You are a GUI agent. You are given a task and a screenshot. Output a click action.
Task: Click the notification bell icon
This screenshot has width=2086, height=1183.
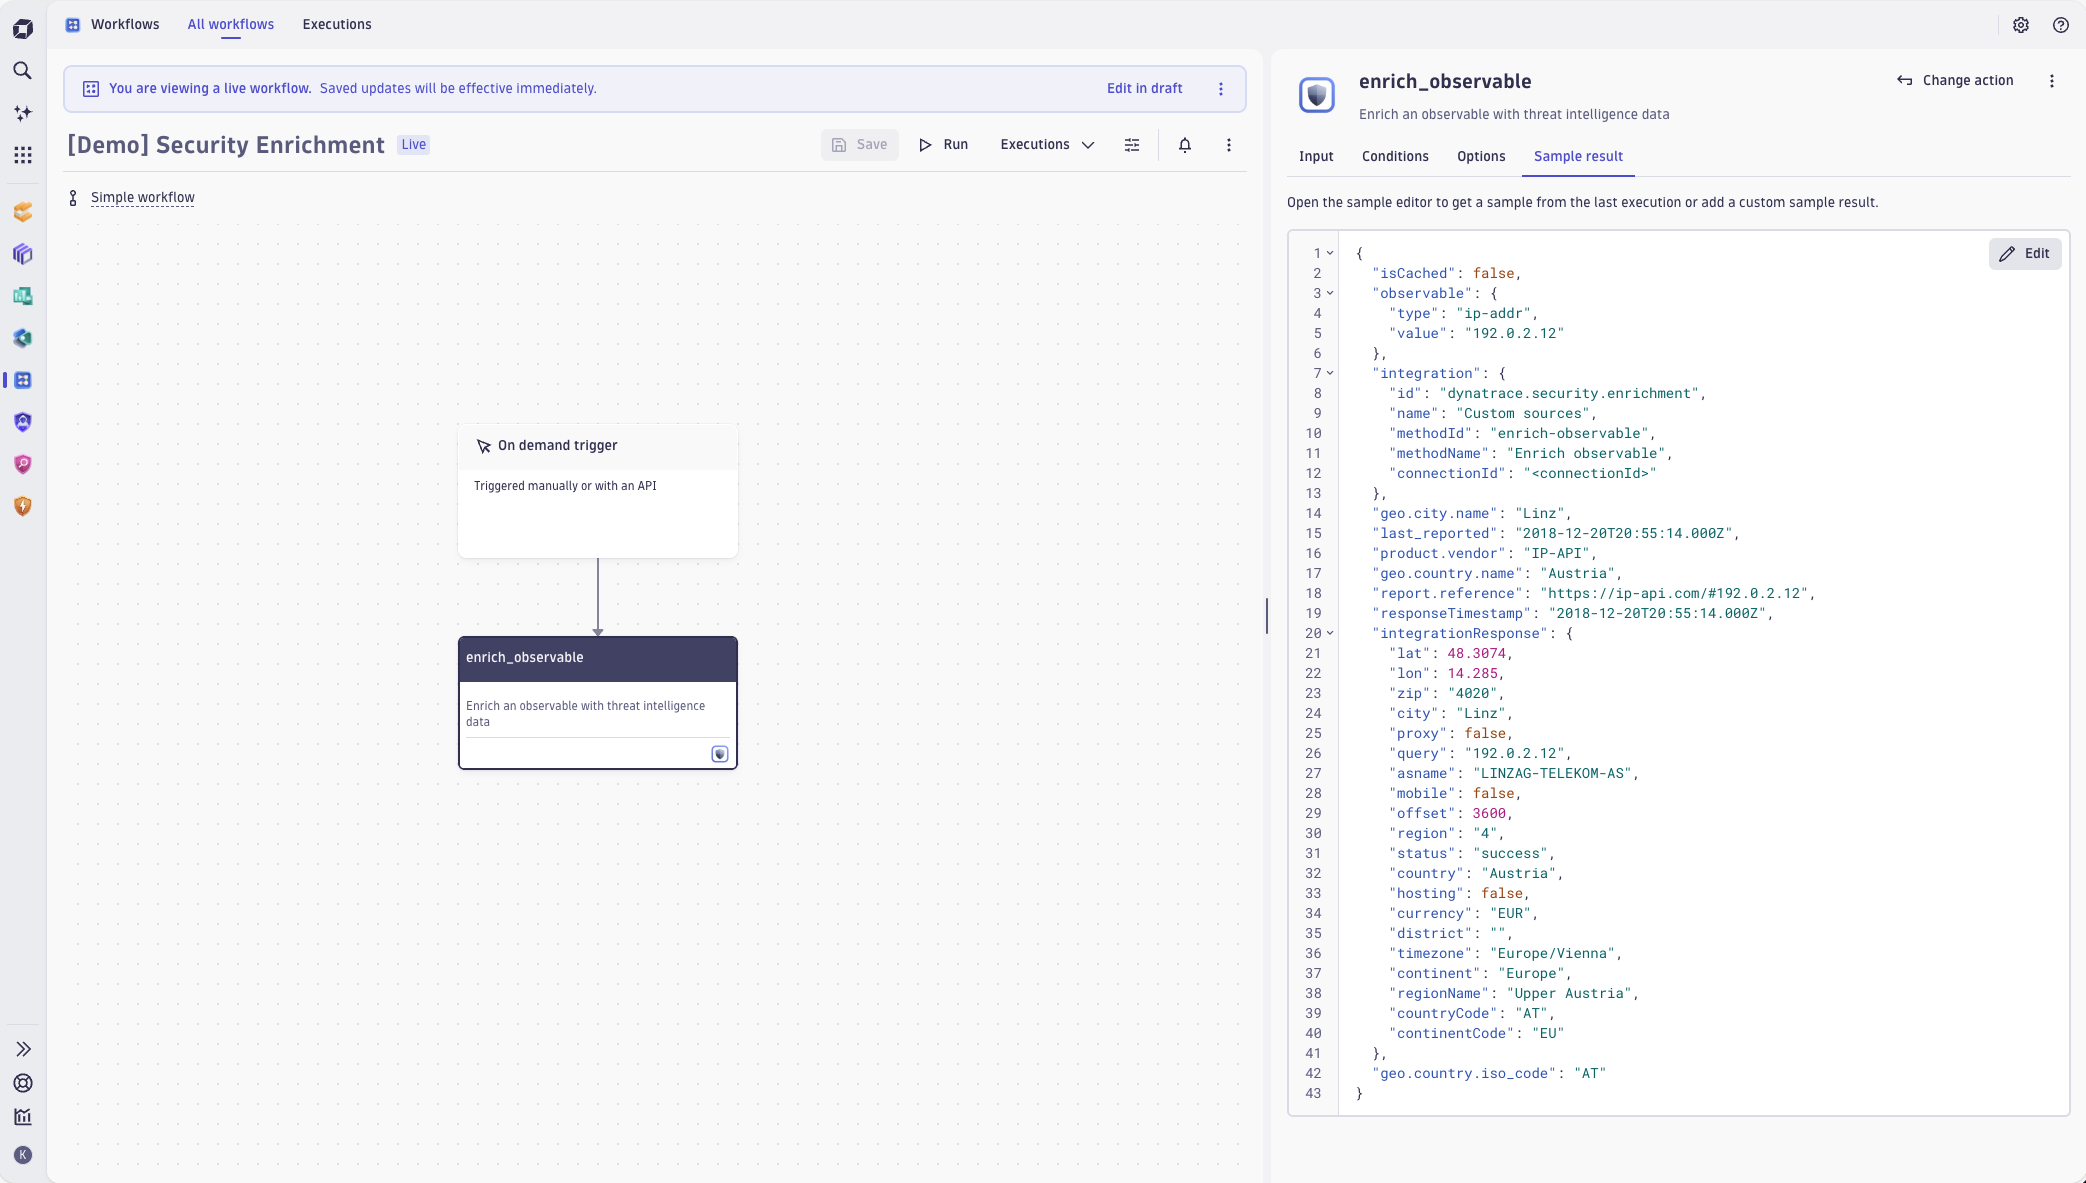pyautogui.click(x=1184, y=145)
